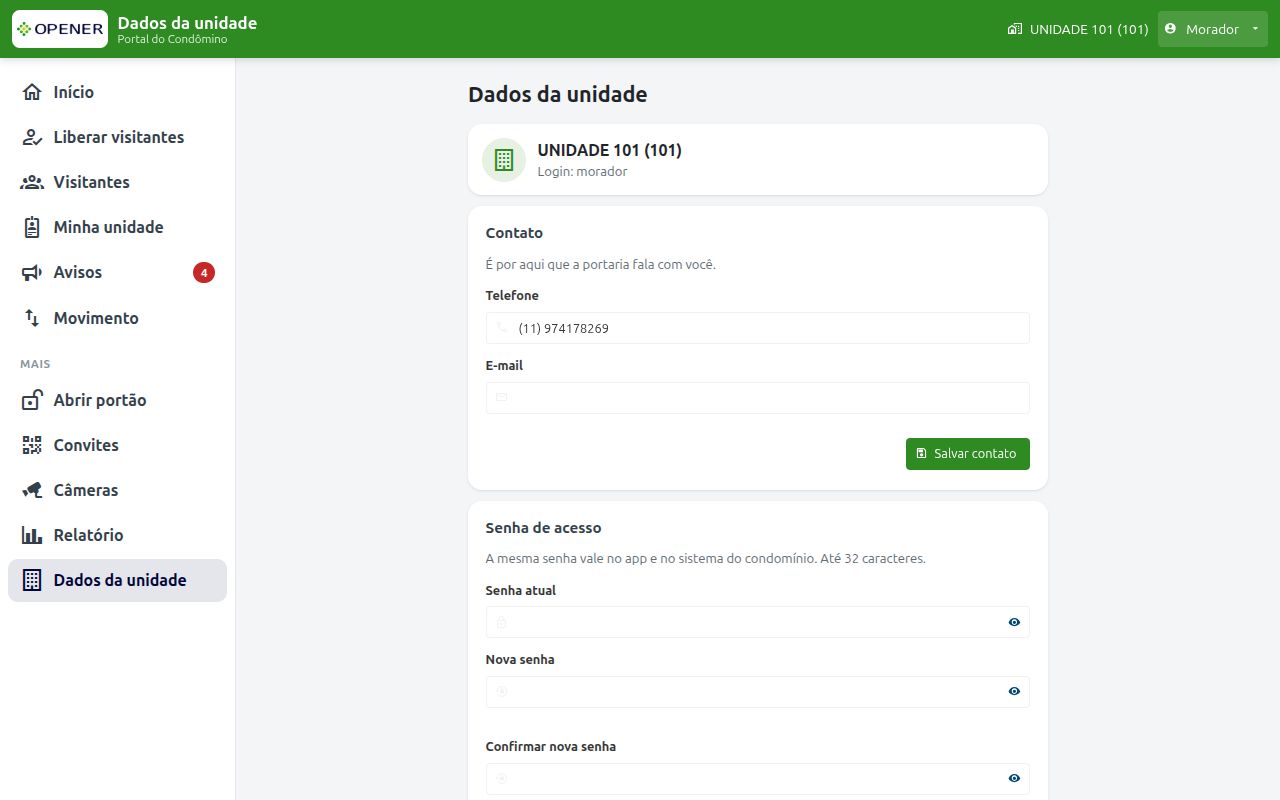Click the badge icon beside Minha unidade
The width and height of the screenshot is (1280, 800).
tap(32, 227)
